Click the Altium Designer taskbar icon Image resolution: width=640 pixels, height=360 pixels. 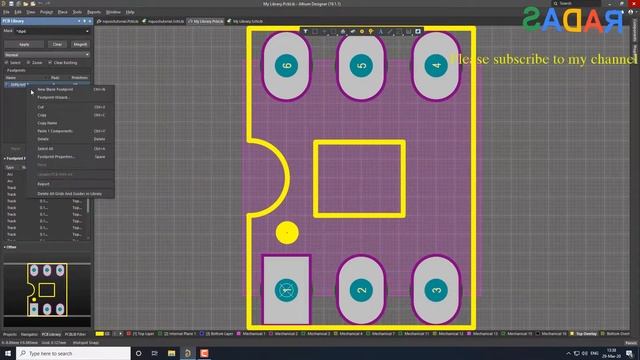[188, 353]
